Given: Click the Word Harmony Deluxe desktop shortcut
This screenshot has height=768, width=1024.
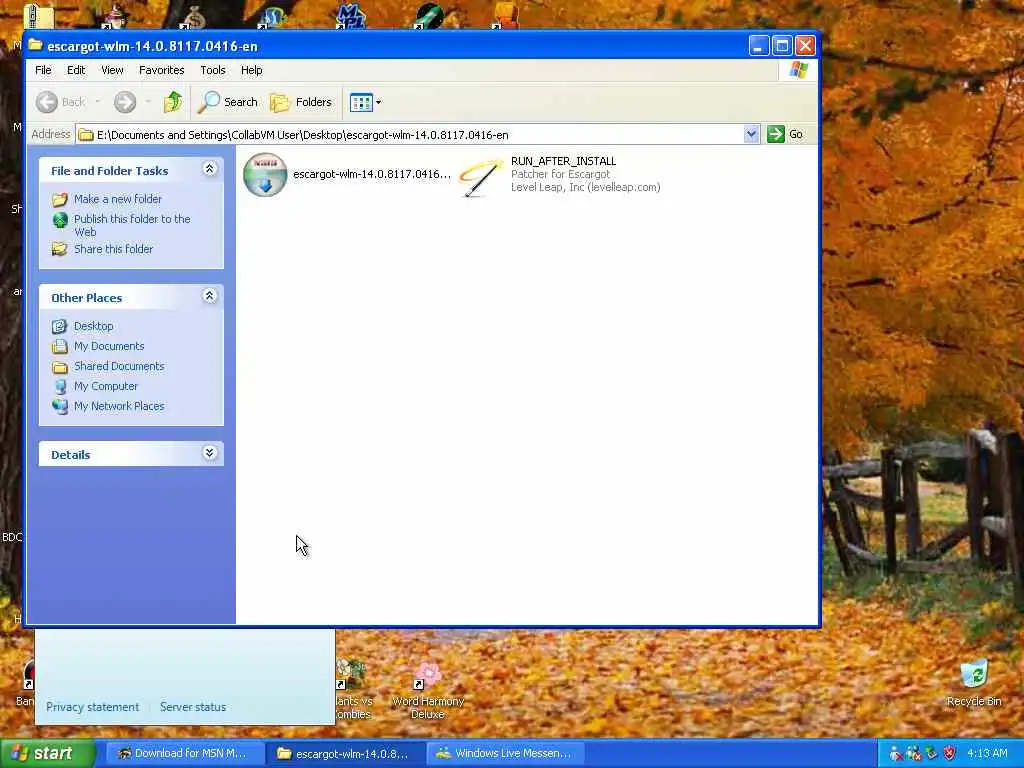Looking at the screenshot, I should point(428,691).
